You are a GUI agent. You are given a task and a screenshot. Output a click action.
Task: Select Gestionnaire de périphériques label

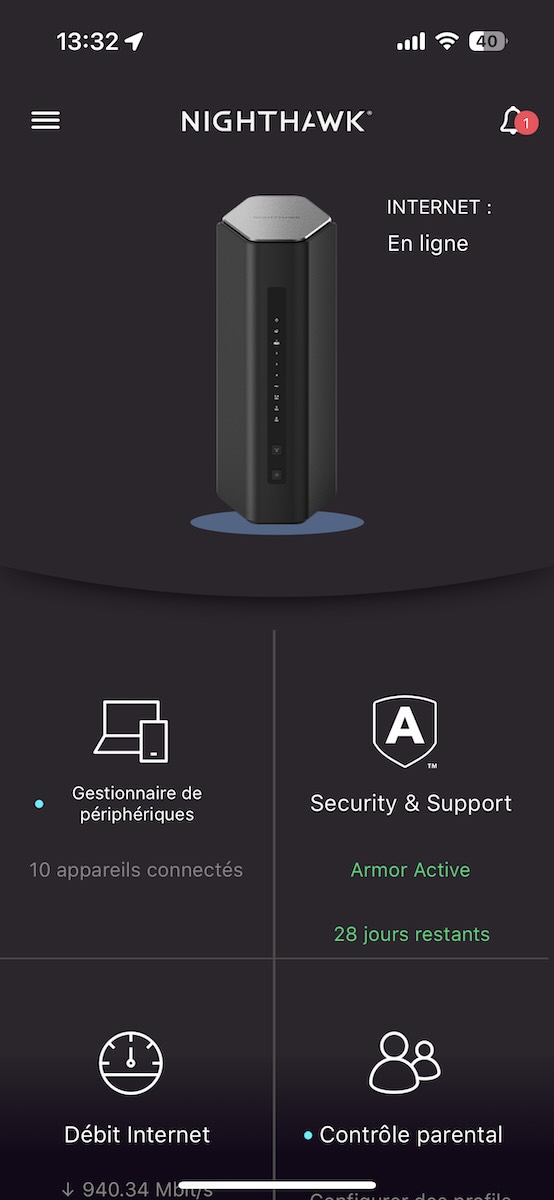[x=137, y=804]
